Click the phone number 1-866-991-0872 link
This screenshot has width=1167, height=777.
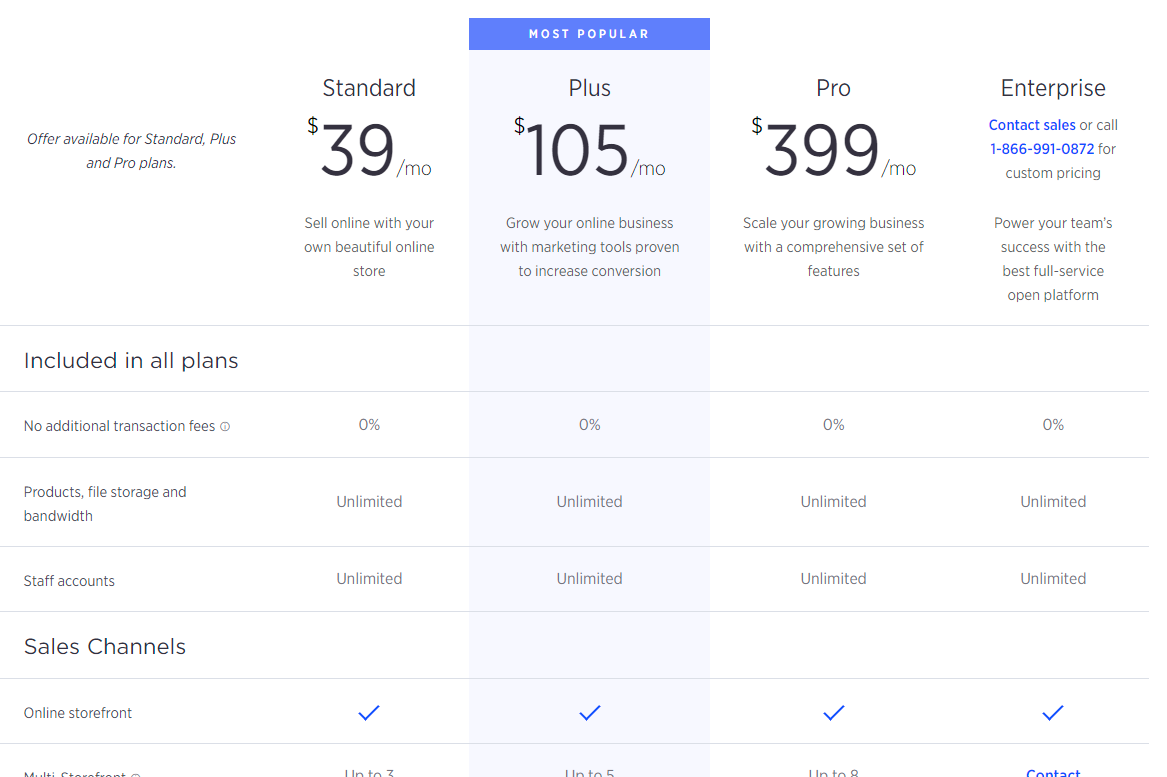pos(1042,149)
